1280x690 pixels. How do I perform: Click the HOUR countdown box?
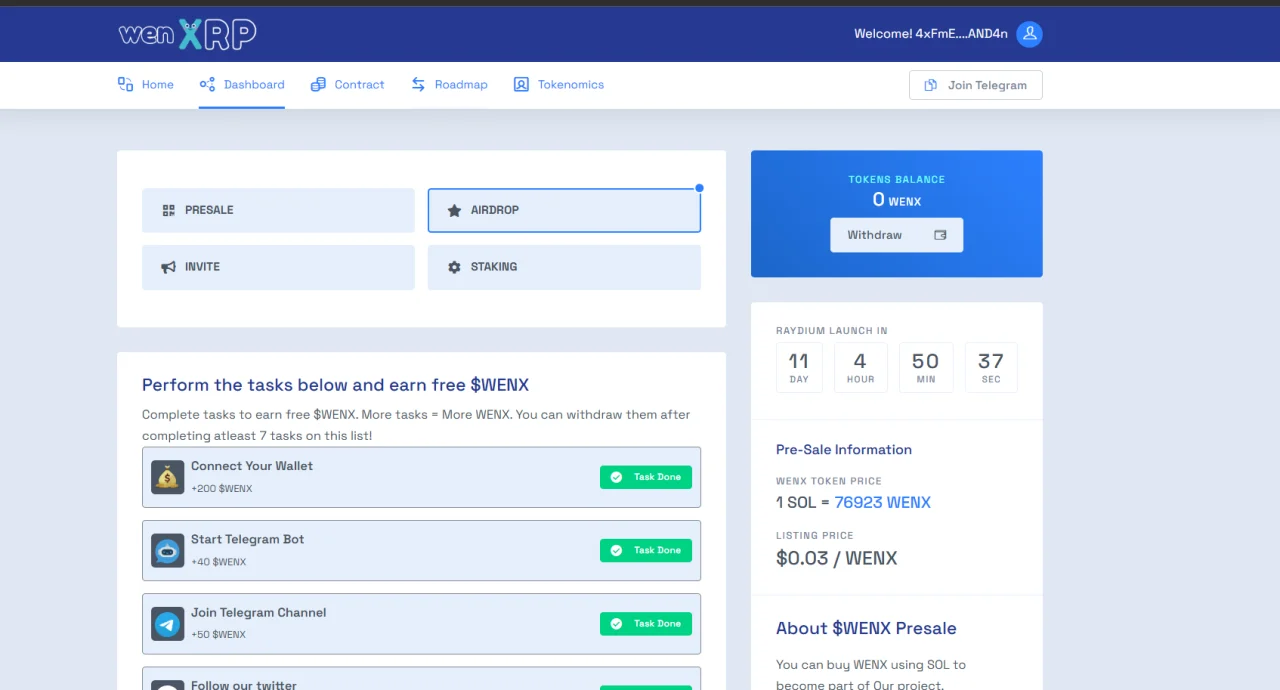click(861, 367)
